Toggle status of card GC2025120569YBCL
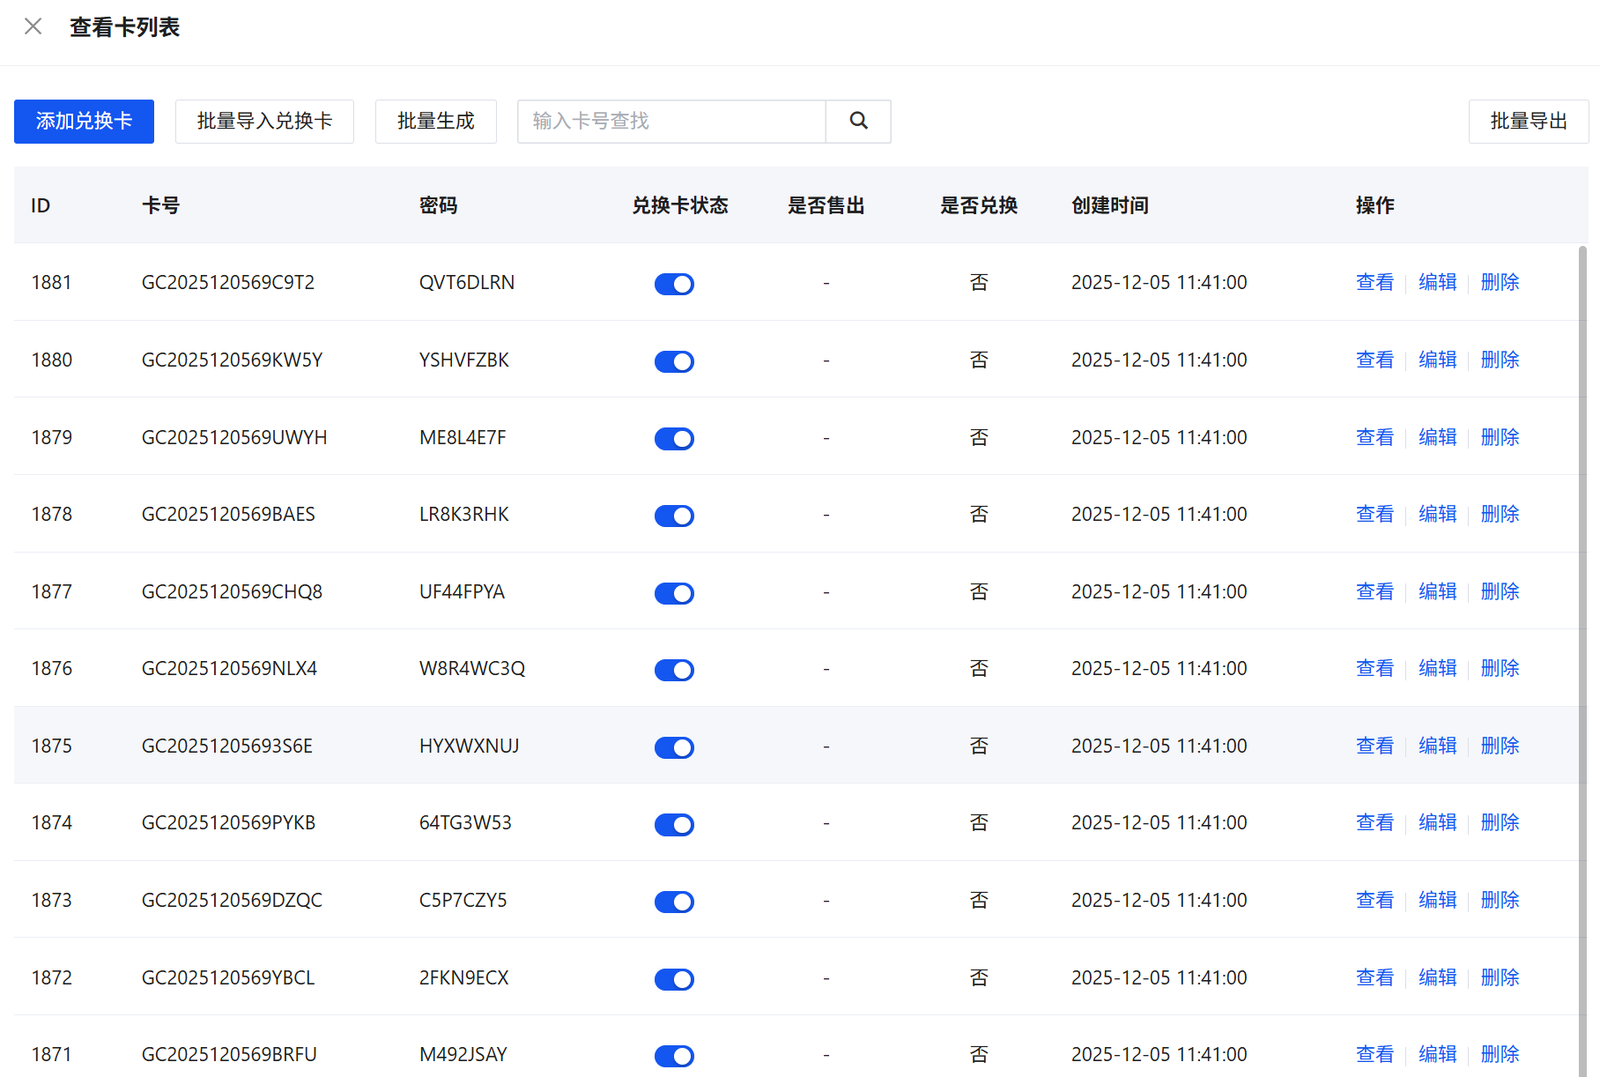 coord(674,979)
